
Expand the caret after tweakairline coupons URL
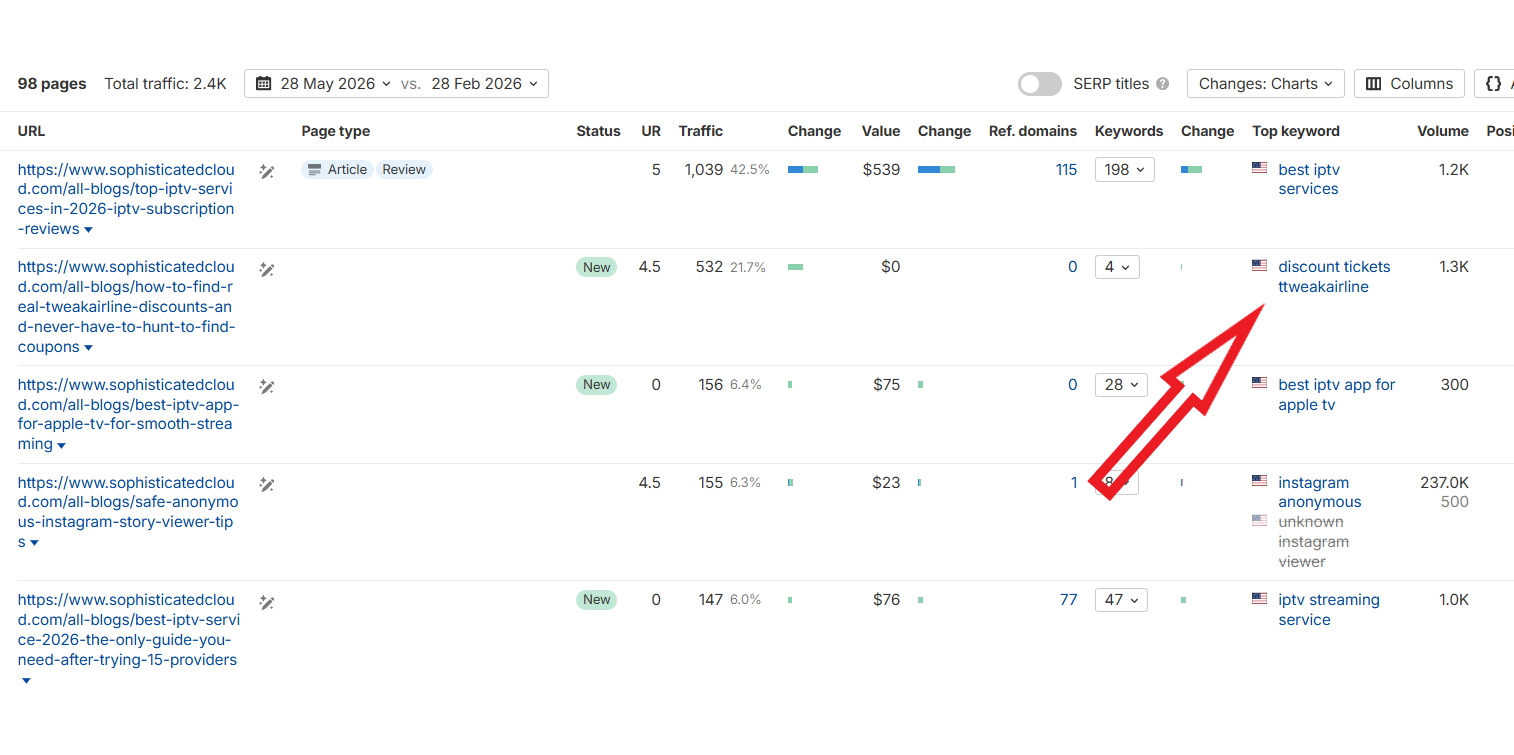click(x=88, y=348)
